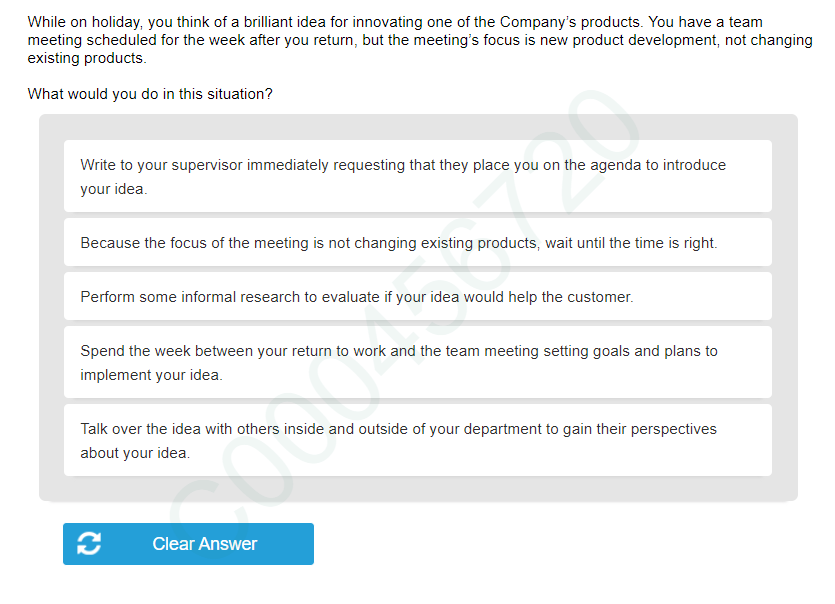Click the phrase 'implement your idea.' in fourth option
Image resolution: width=835 pixels, height=604 pixels.
point(151,376)
